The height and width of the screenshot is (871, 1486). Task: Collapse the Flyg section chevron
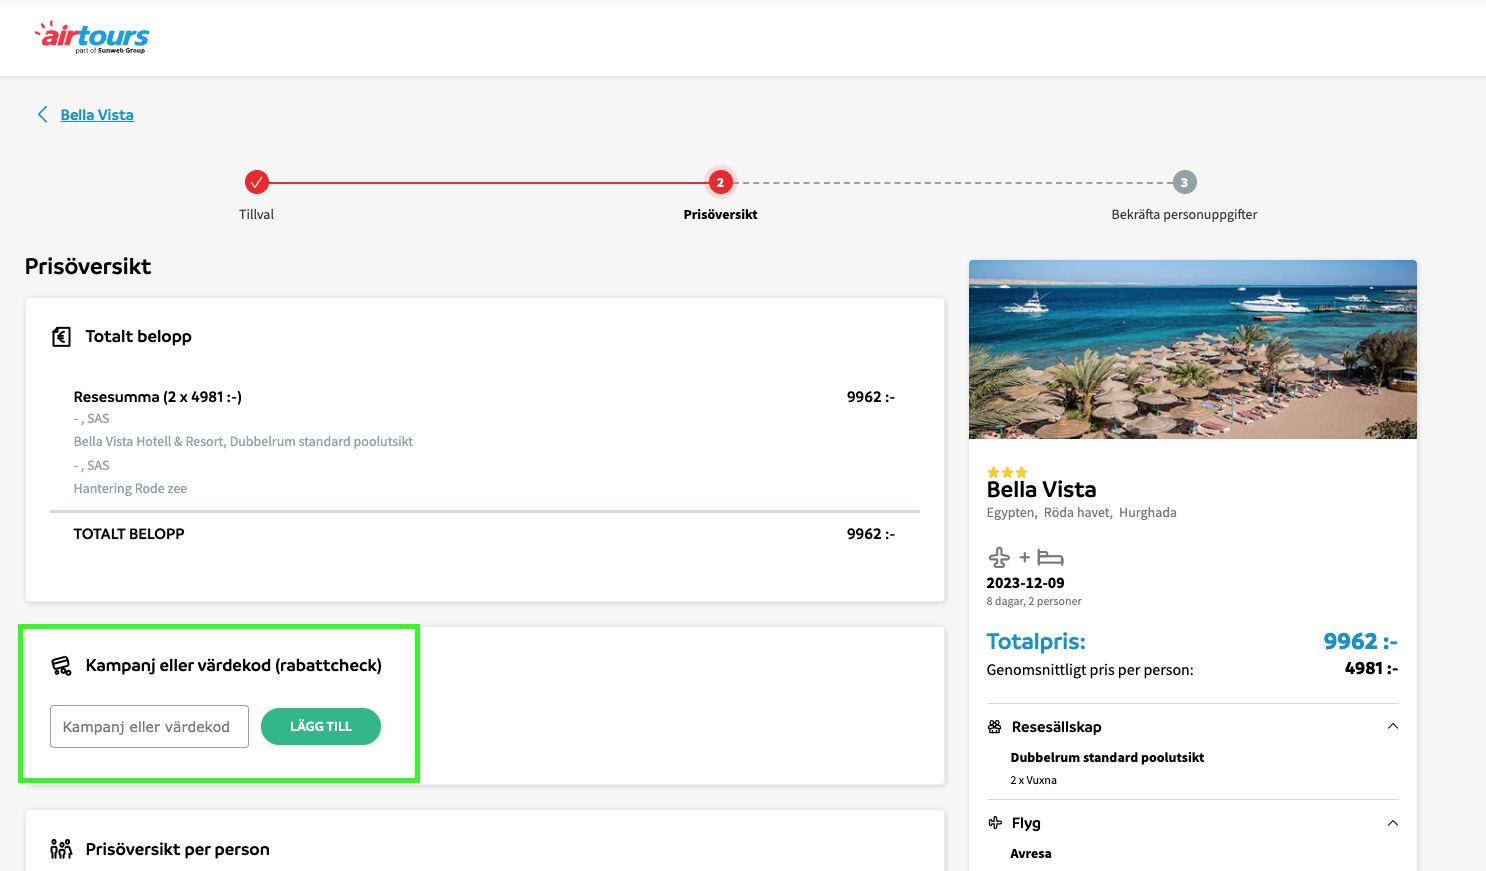(x=1393, y=823)
